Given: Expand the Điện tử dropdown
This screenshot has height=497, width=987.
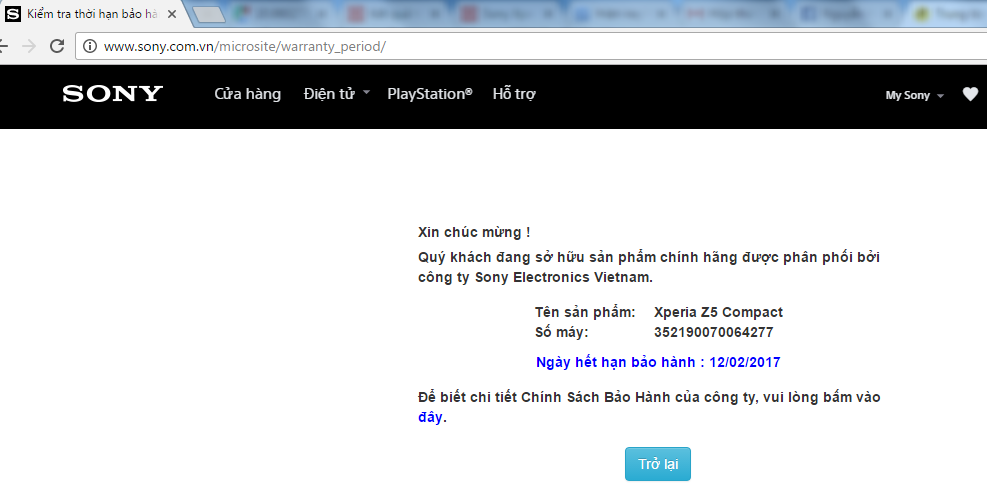Looking at the screenshot, I should click(336, 94).
